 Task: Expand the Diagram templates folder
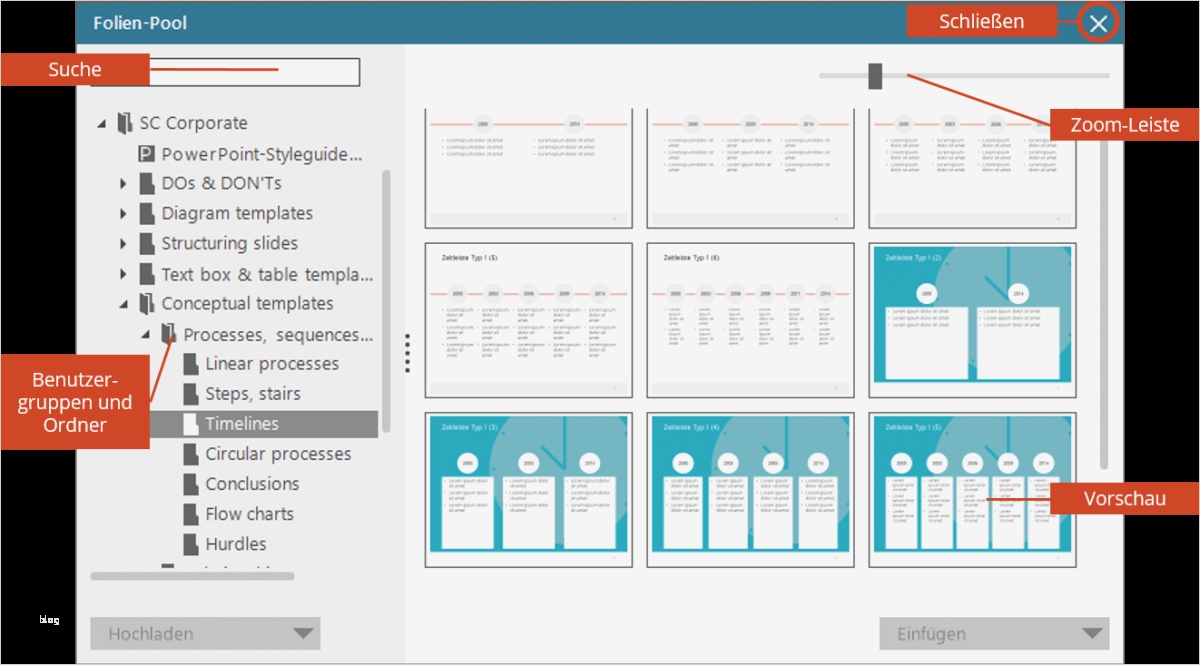[x=122, y=213]
